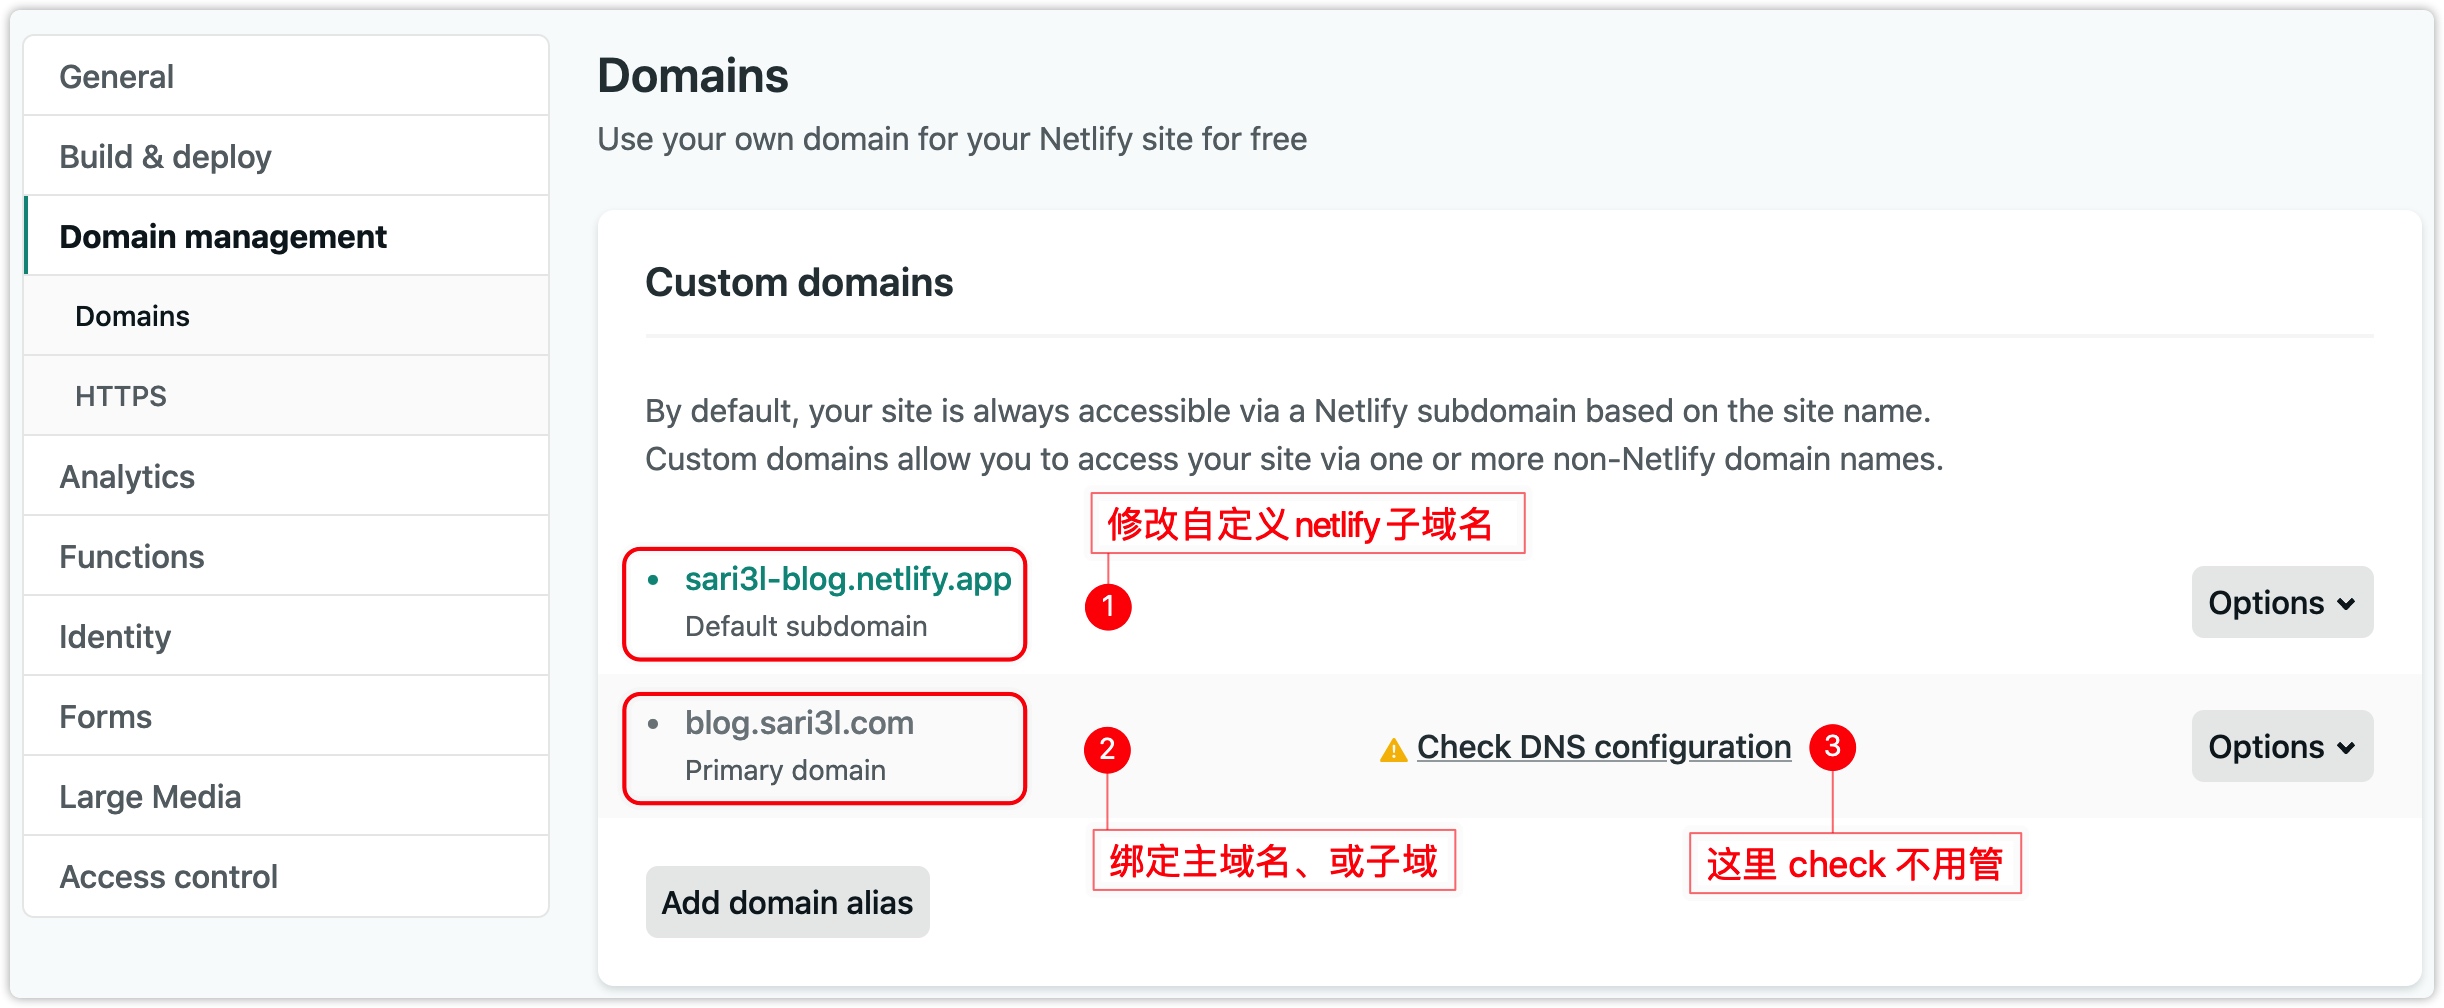2444x1008 pixels.
Task: Go to Forms settings
Action: point(286,716)
